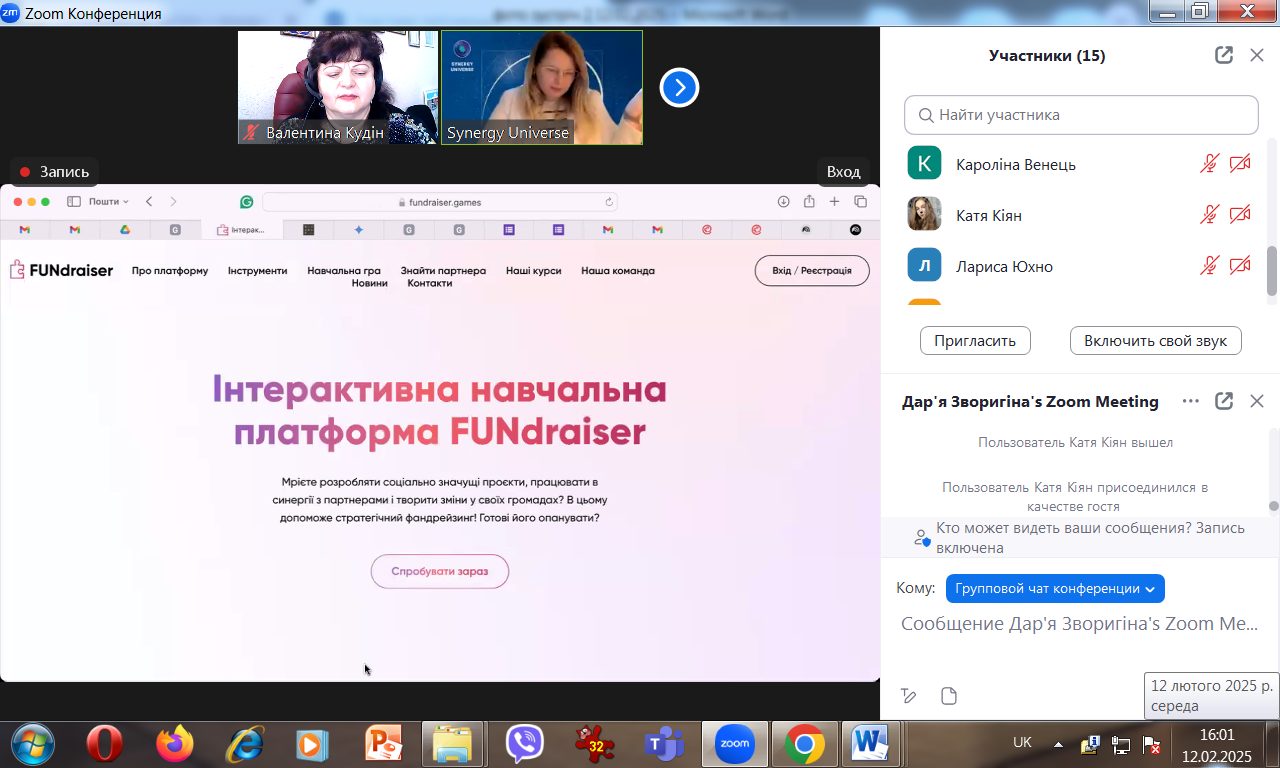Launch Firefox from the taskbar
Image resolution: width=1280 pixels, height=768 pixels.
click(x=174, y=744)
